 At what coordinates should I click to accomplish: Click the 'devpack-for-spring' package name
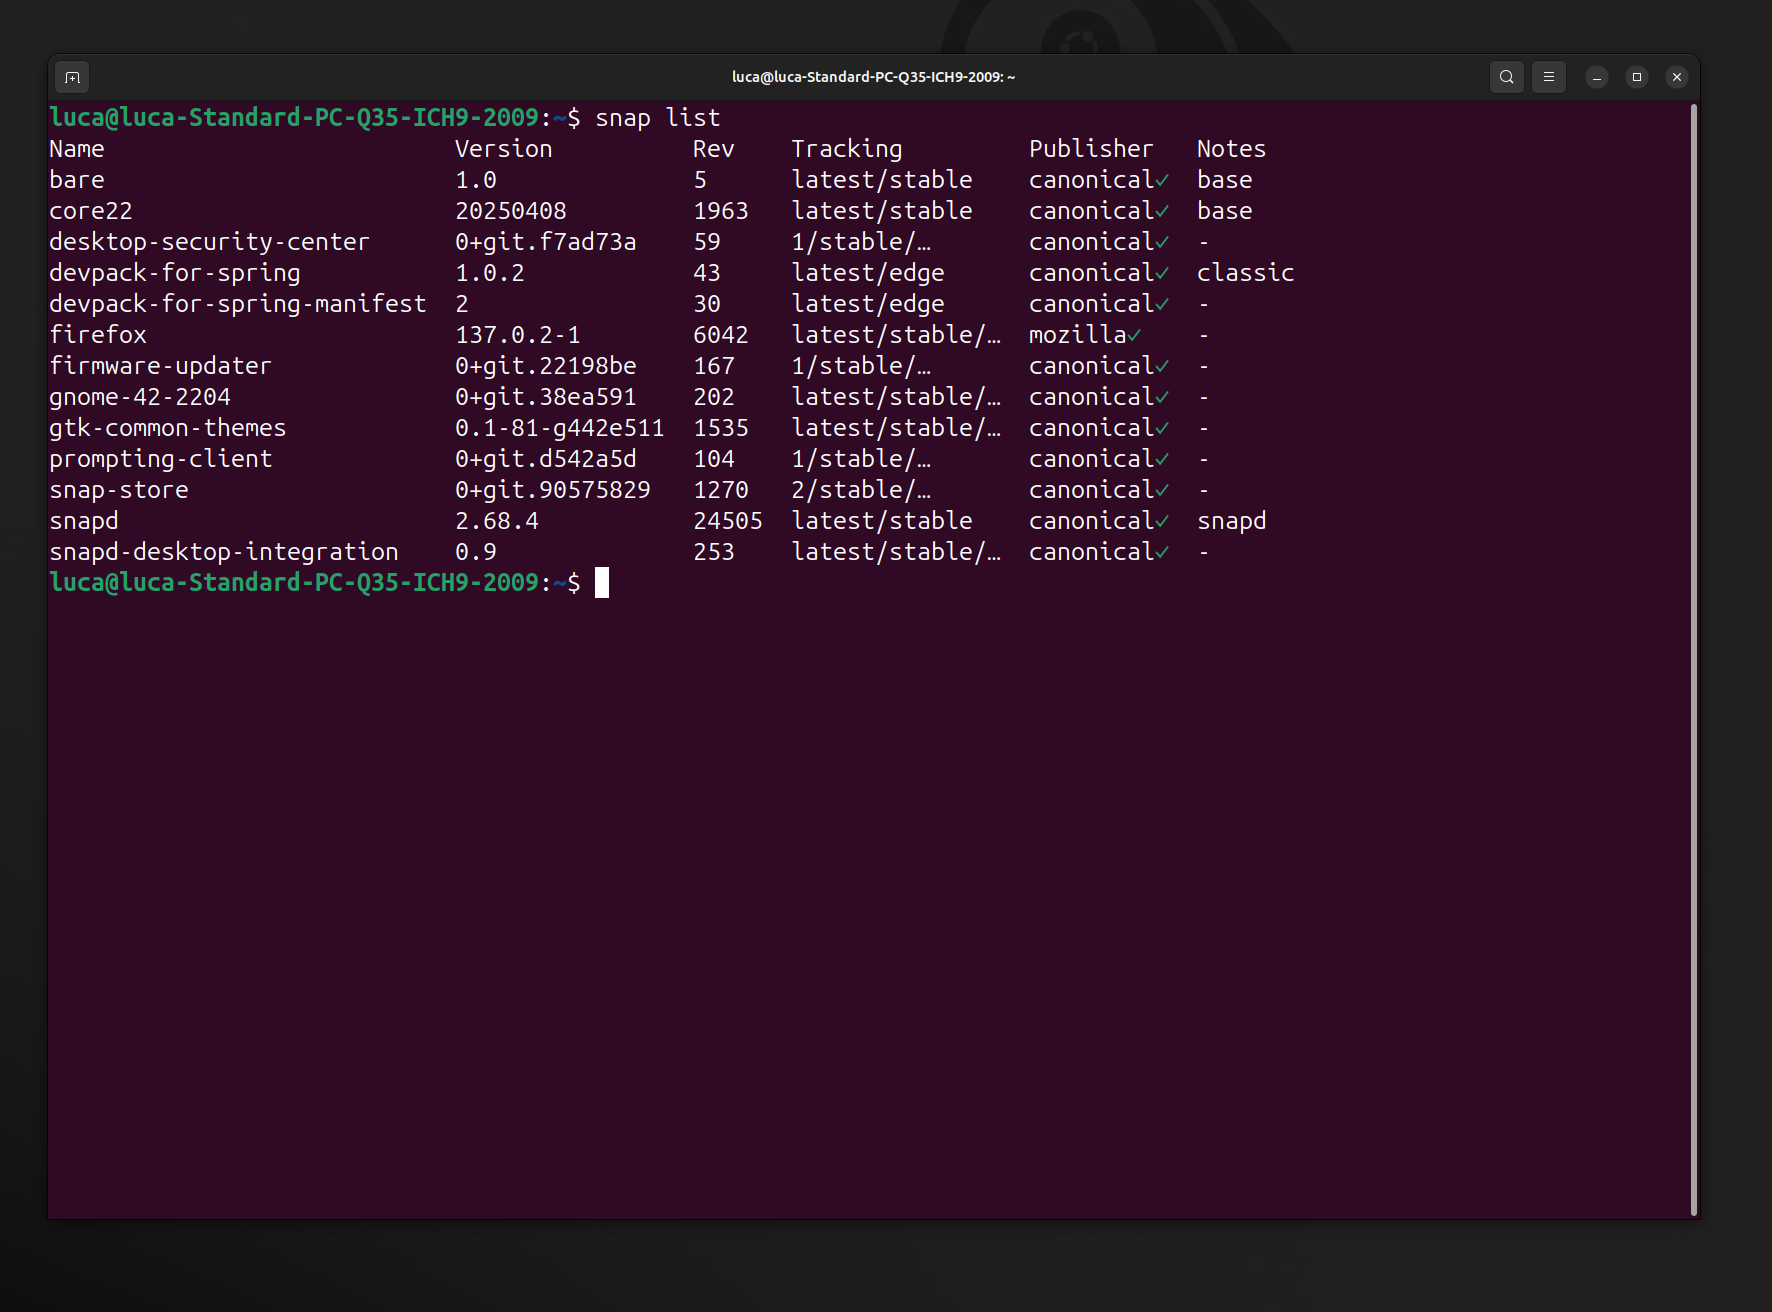point(175,273)
